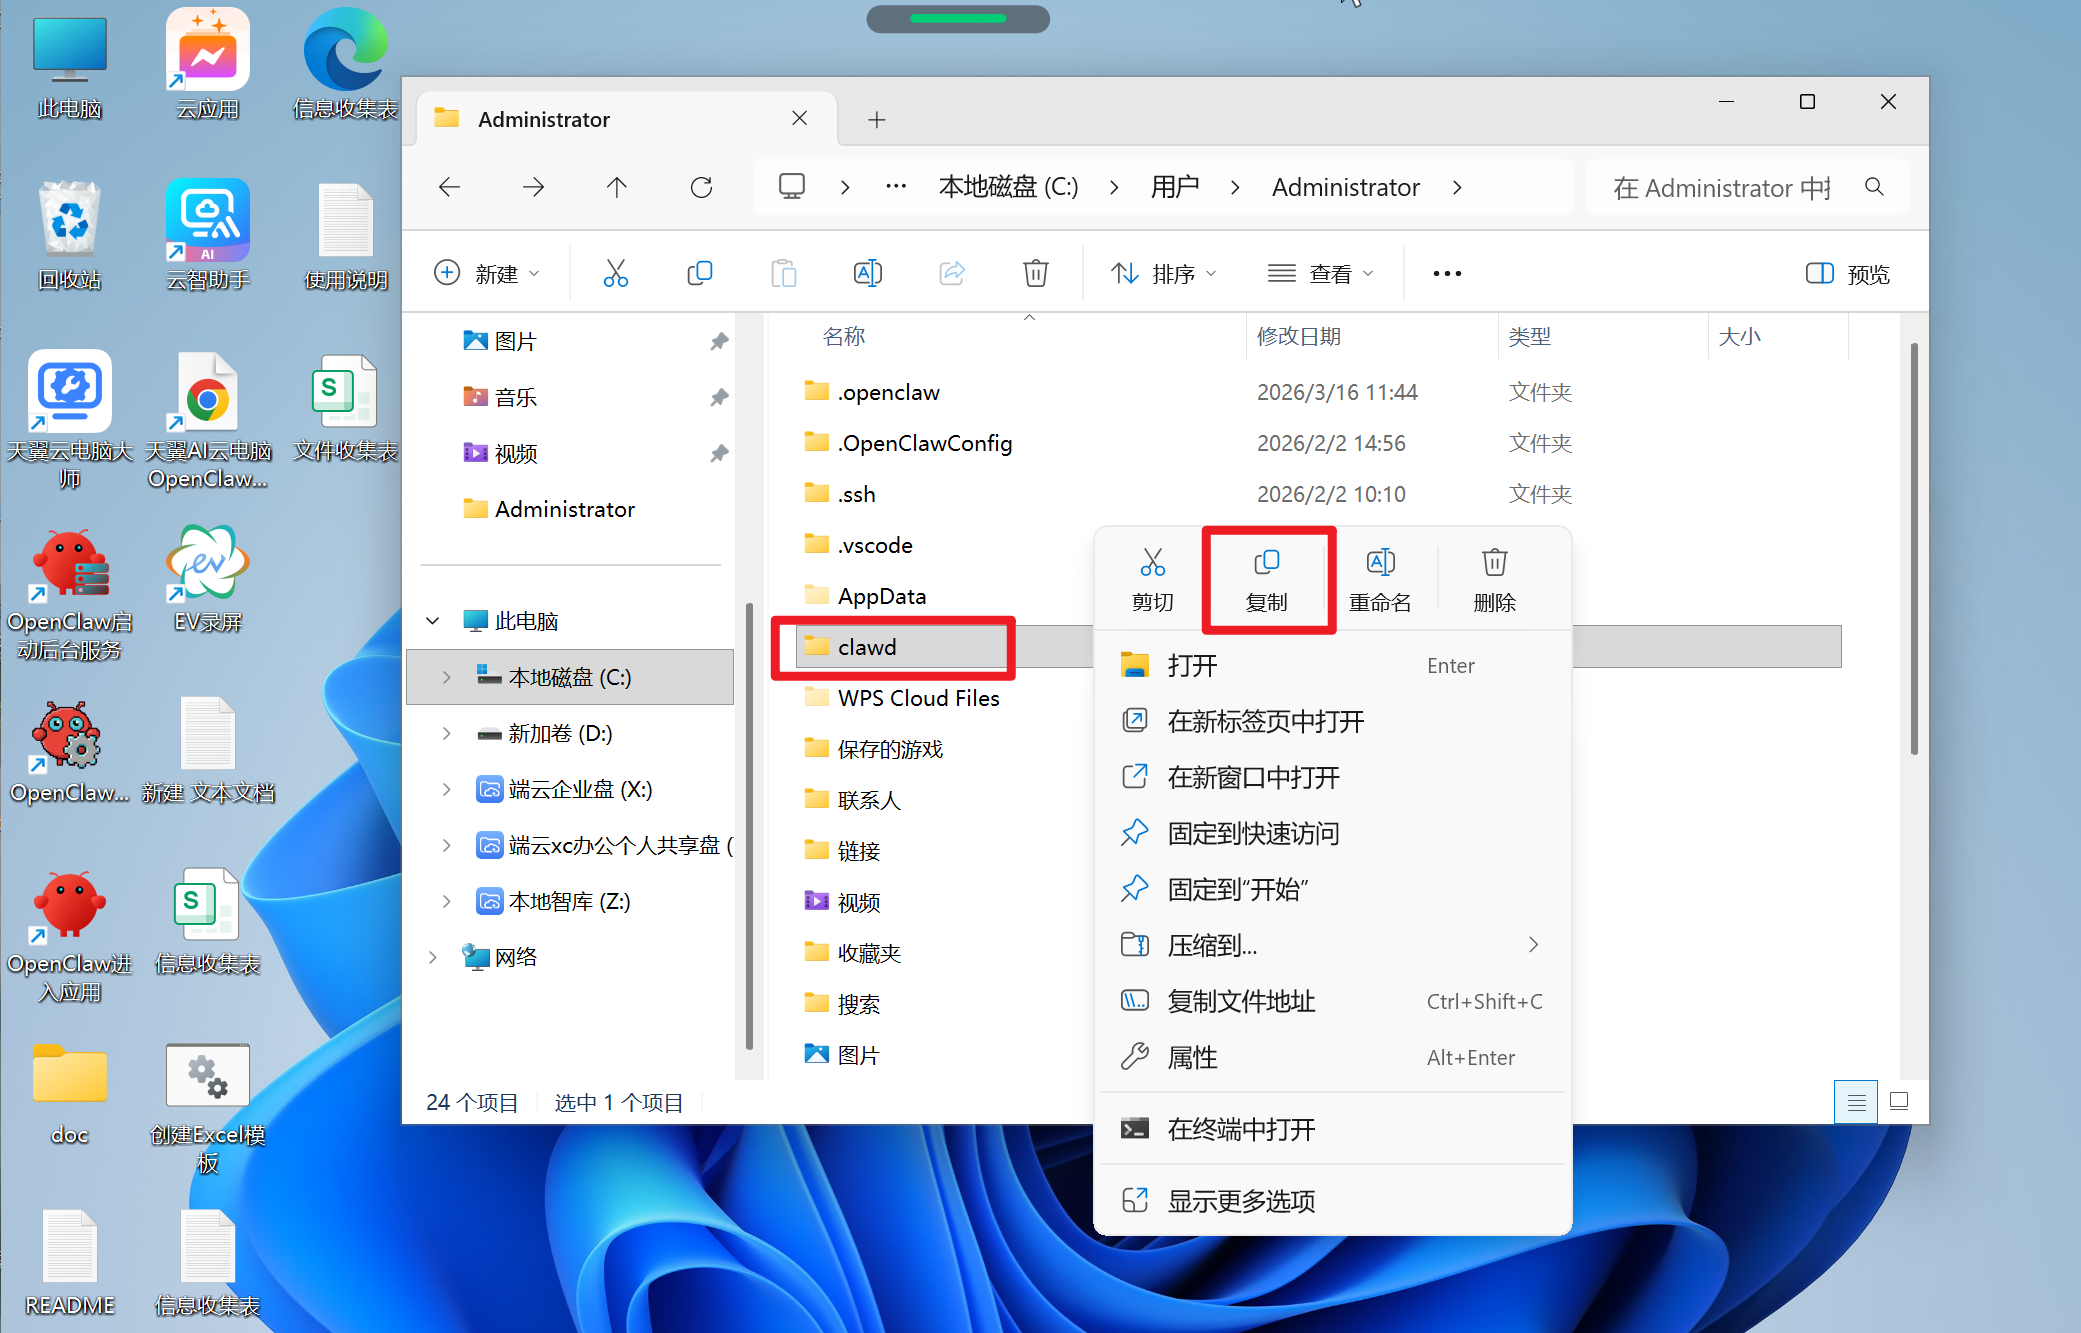This screenshot has width=2081, height=1333.
Task: Toggle the Preview pane button
Action: point(1847,273)
